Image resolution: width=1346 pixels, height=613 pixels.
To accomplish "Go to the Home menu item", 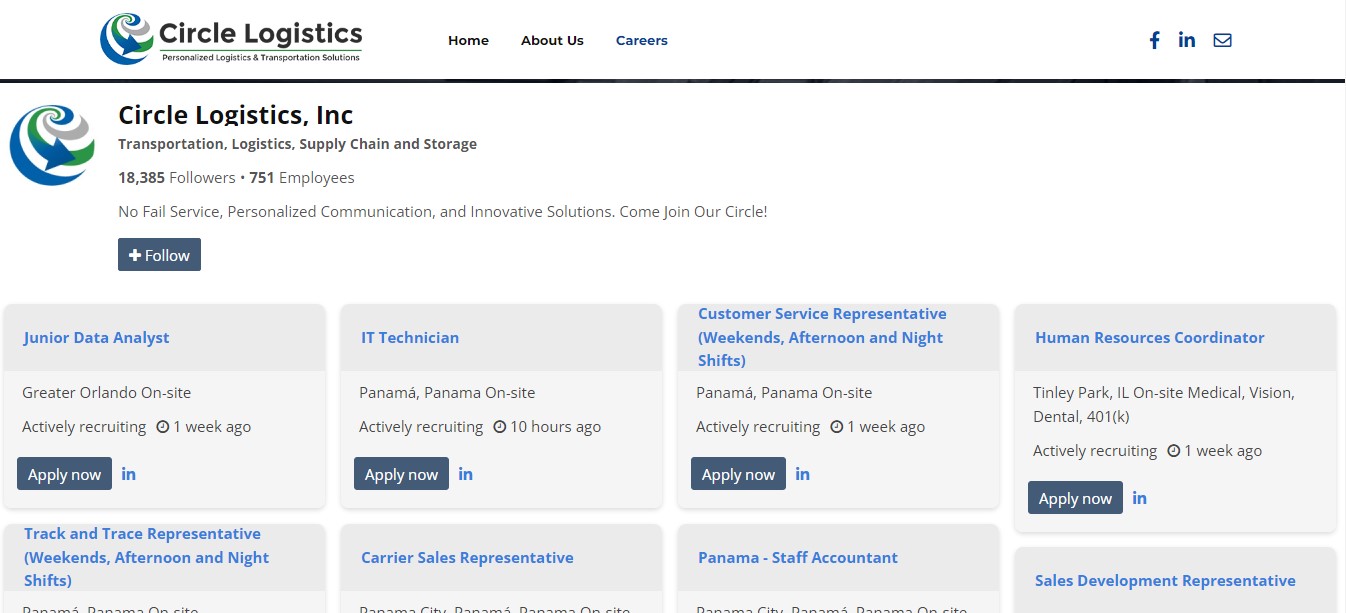I will point(468,41).
